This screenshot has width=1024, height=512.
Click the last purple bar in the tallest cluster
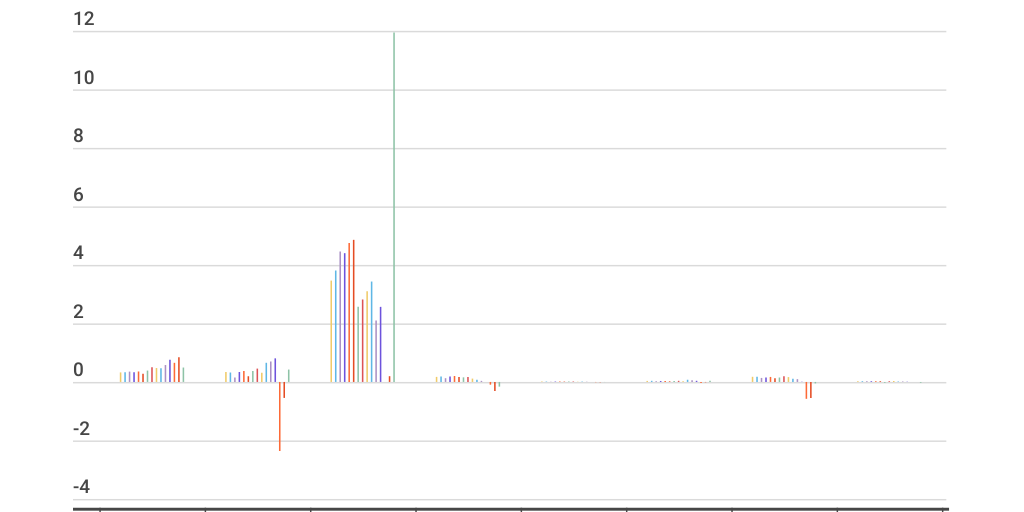(x=380, y=345)
